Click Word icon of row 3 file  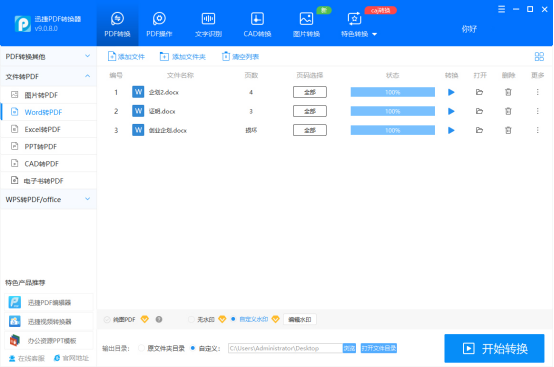(x=138, y=130)
